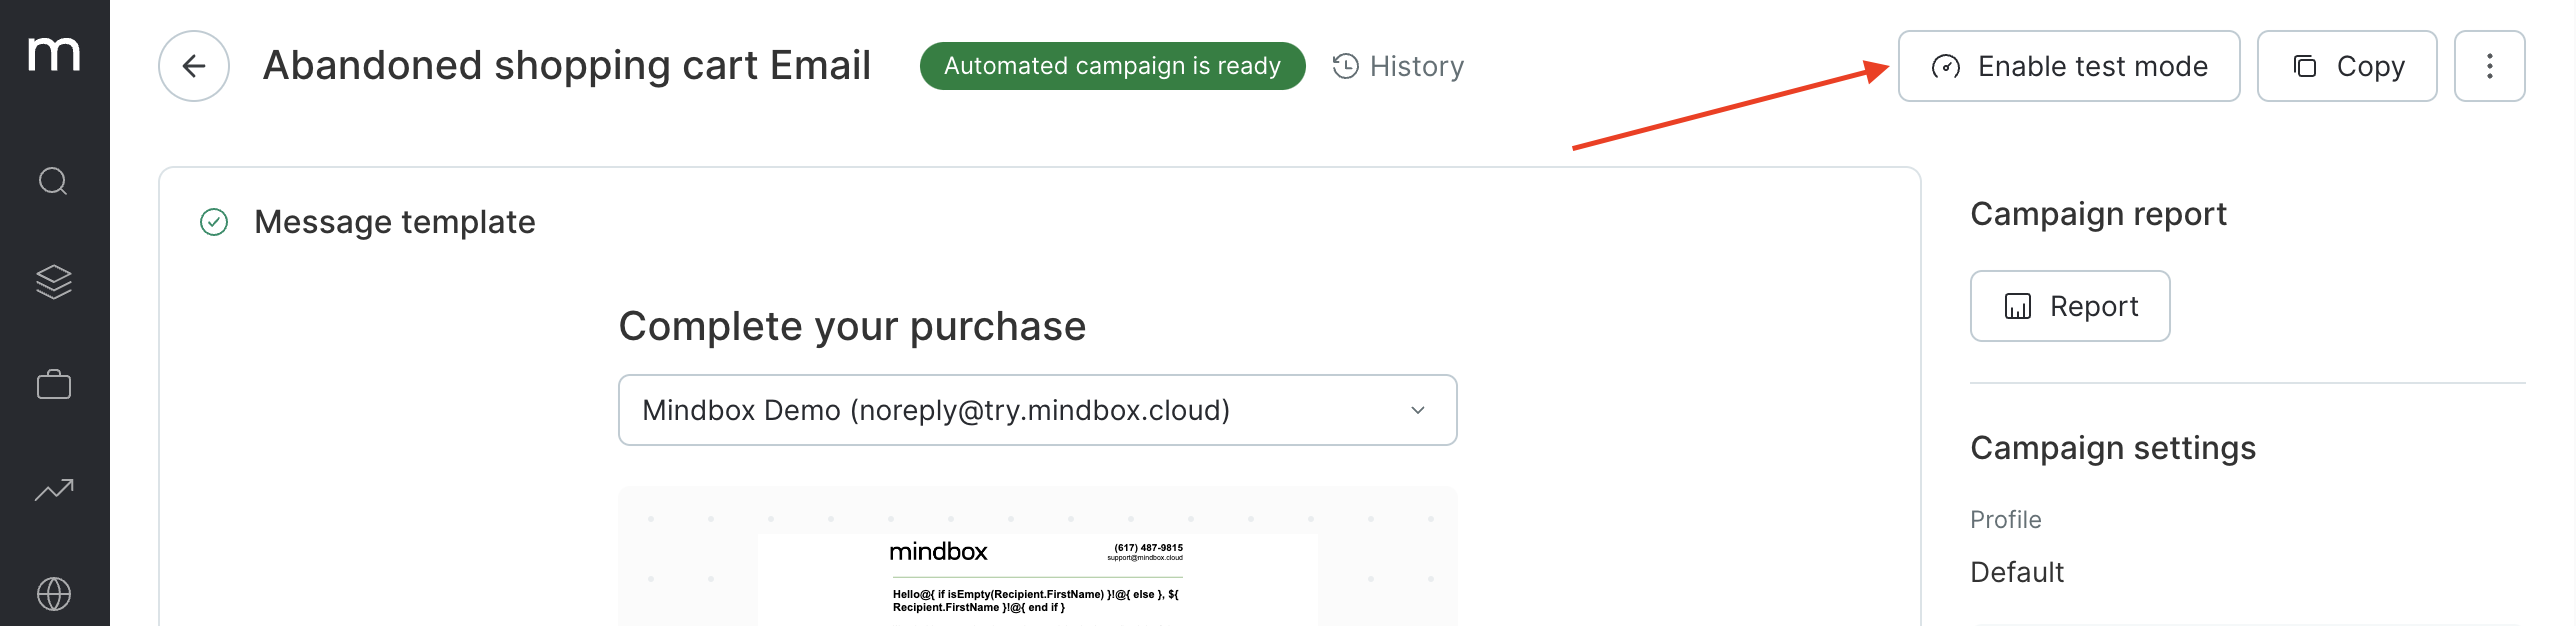Click the 'Campaign report' heading

(2098, 214)
